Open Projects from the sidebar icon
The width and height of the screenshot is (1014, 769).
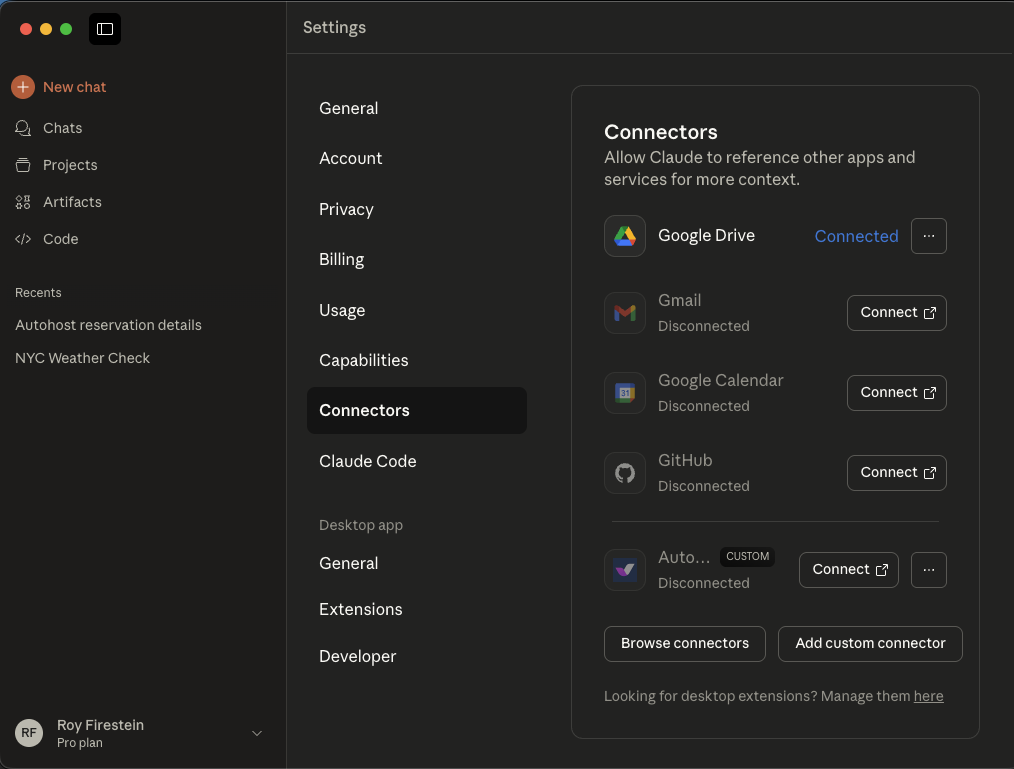pyautogui.click(x=22, y=165)
